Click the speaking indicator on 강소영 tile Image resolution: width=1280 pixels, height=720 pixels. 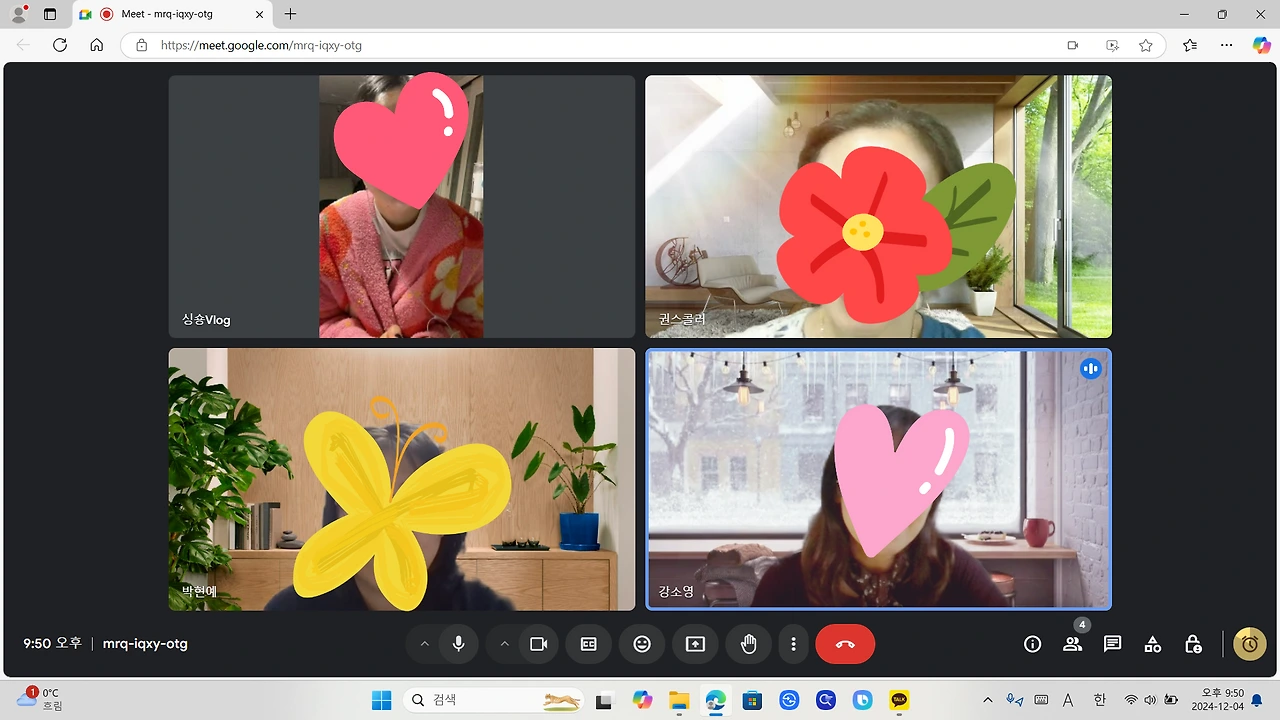(x=1090, y=368)
